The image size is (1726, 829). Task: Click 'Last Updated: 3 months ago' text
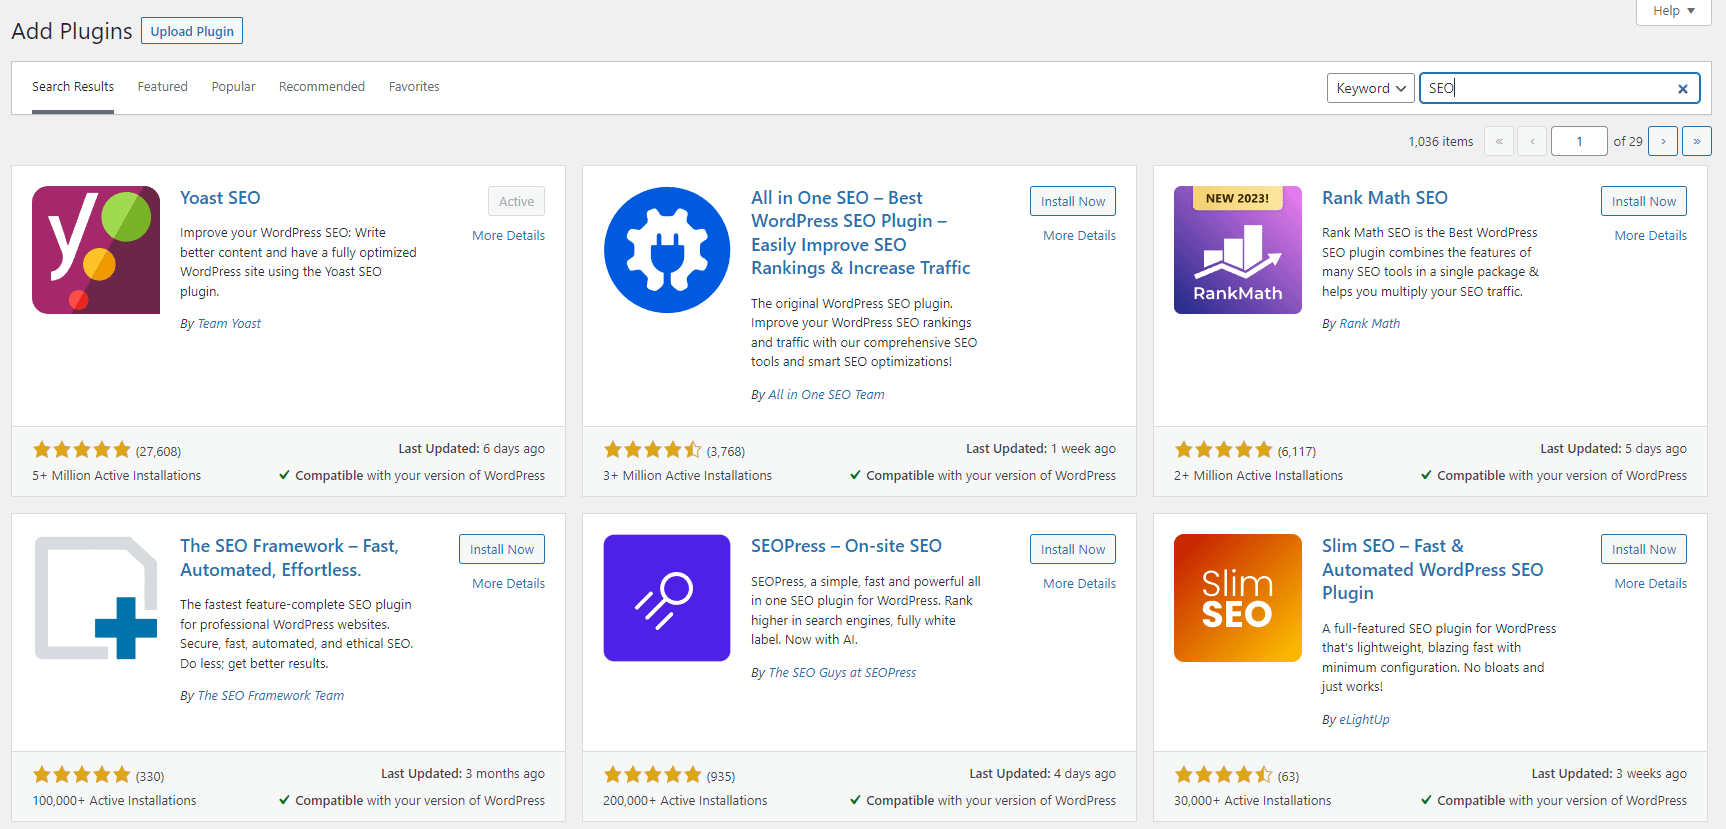[463, 774]
